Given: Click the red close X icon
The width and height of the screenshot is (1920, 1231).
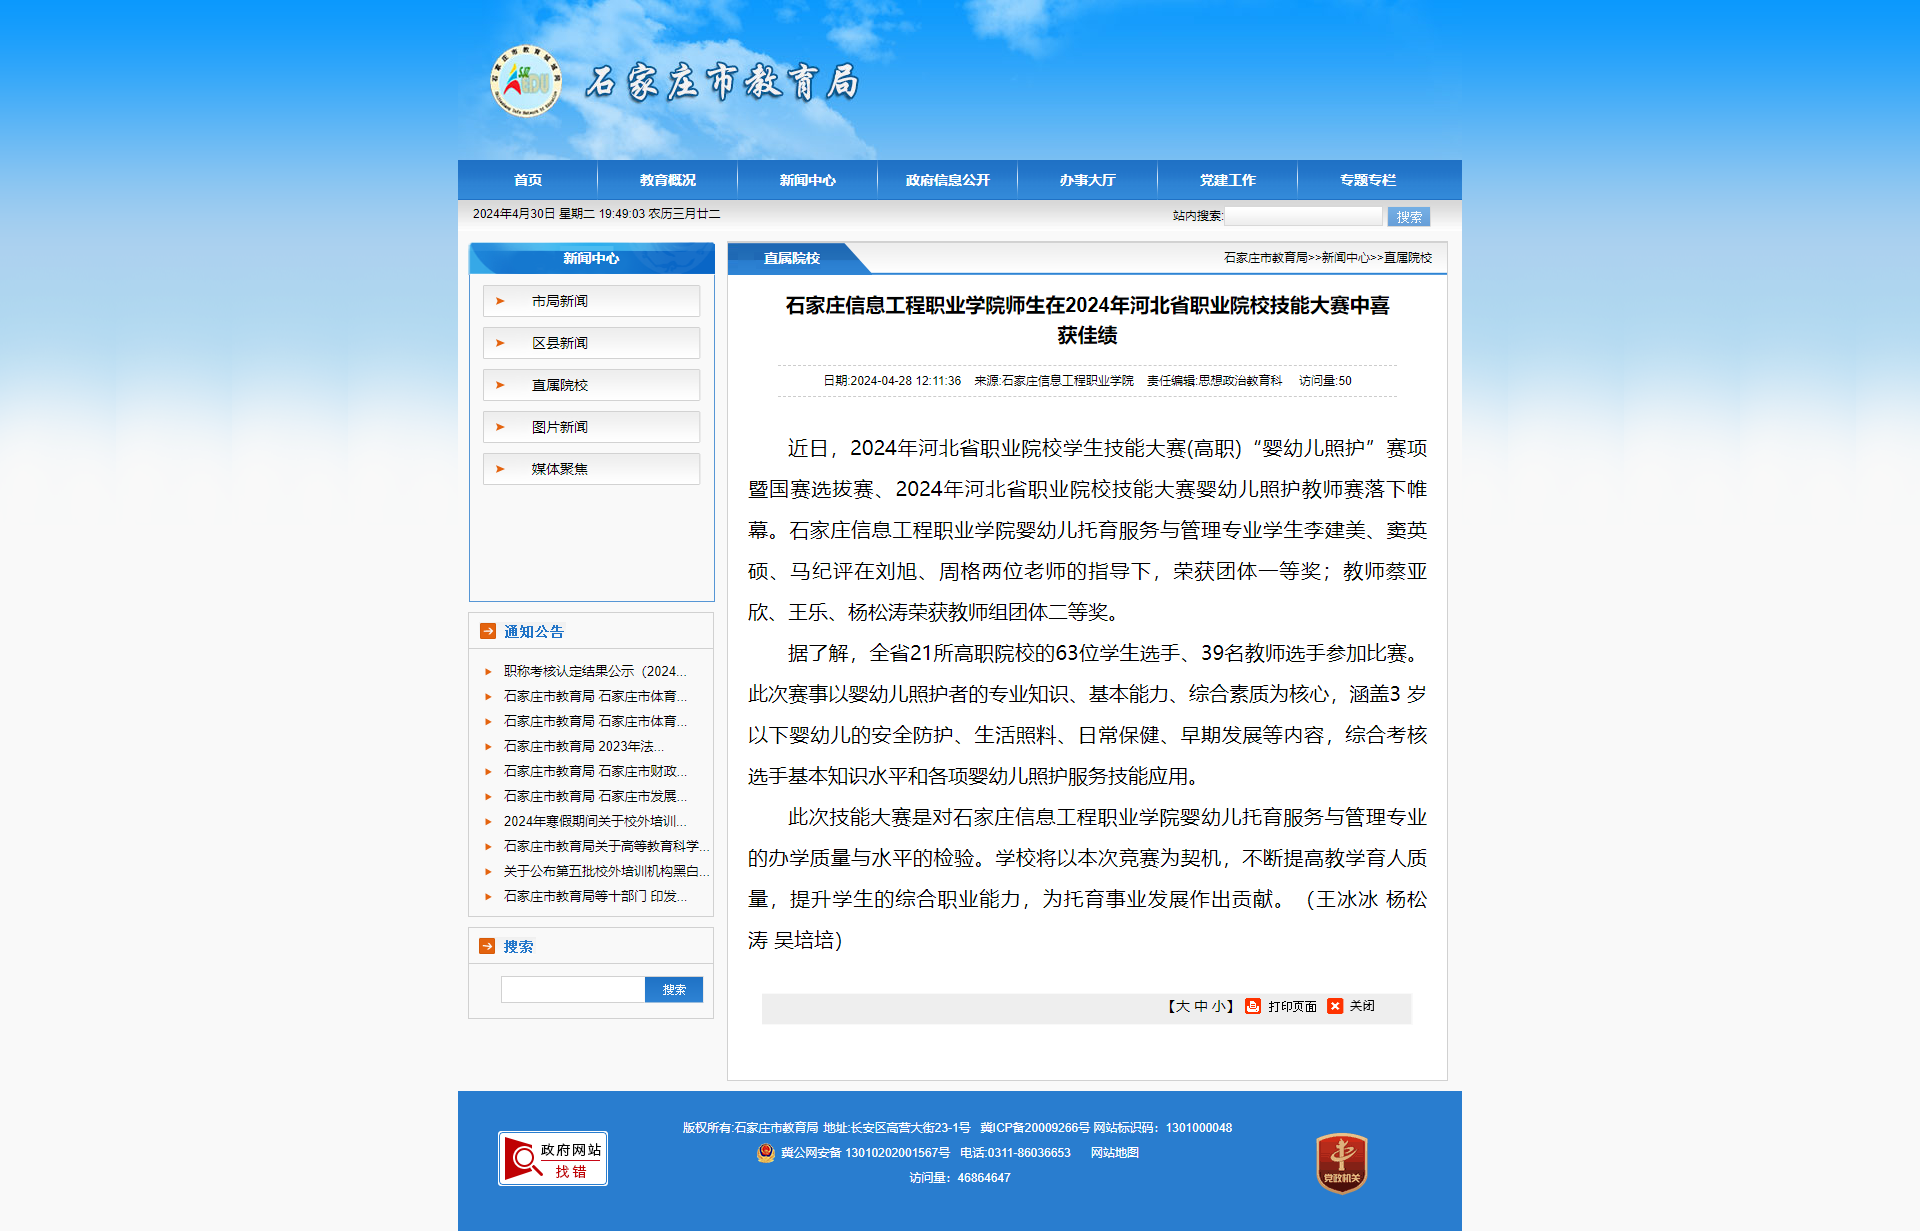Looking at the screenshot, I should point(1335,1006).
